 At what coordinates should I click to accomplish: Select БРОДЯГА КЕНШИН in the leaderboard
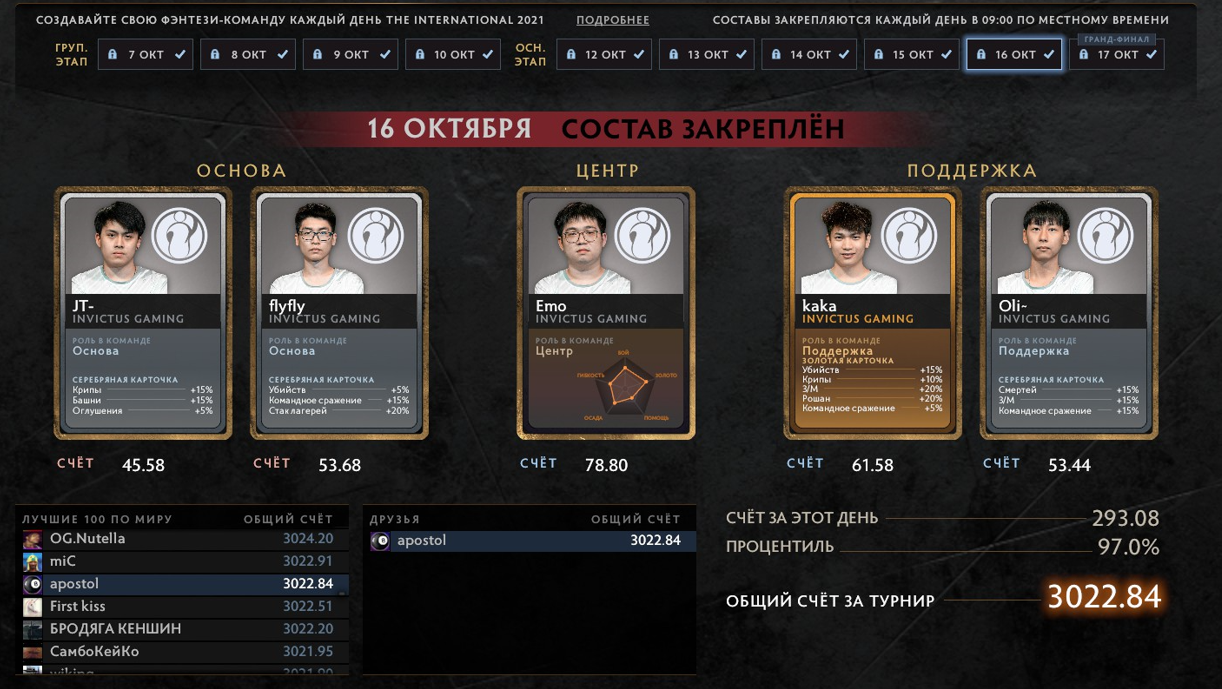click(x=185, y=629)
